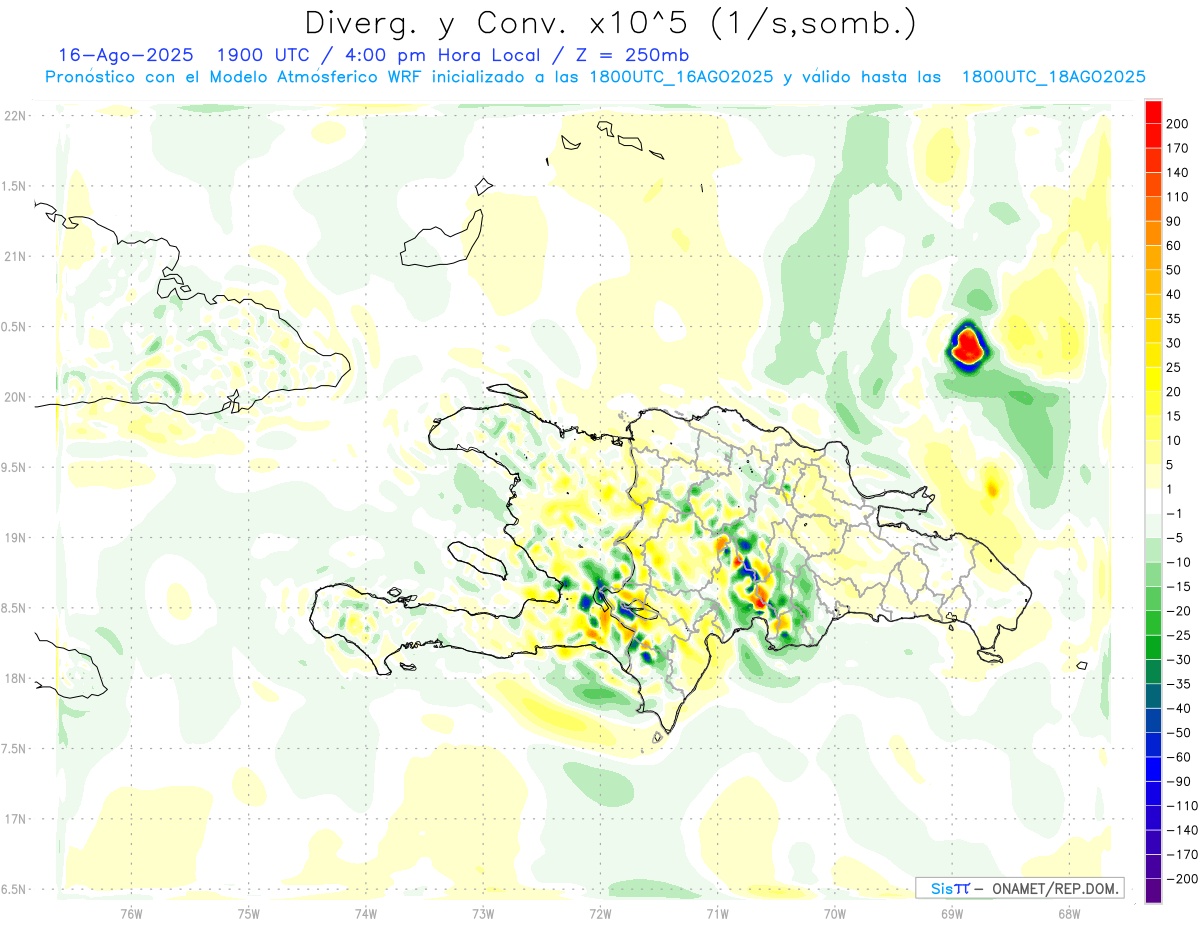This screenshot has height=927, width=1200.
Task: Click the "69W" longitude label
Action: pos(951,913)
